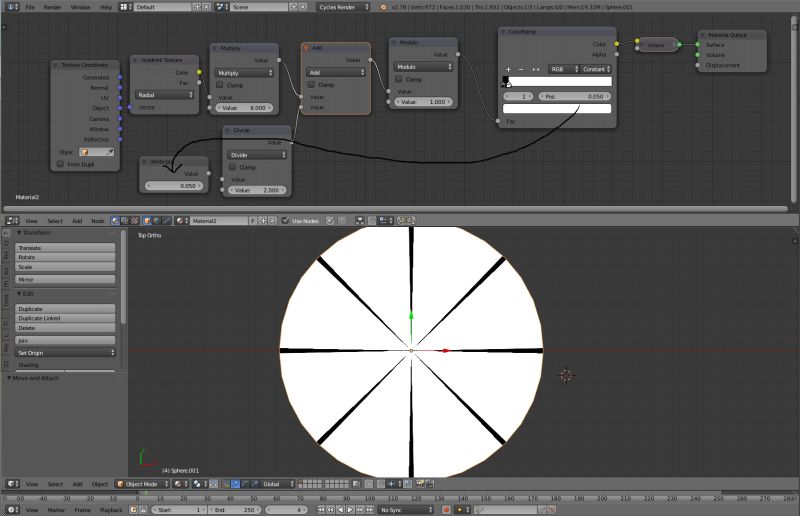Open the 3D view editor type selector
Viewport: 800px width, 516px height.
[12, 484]
